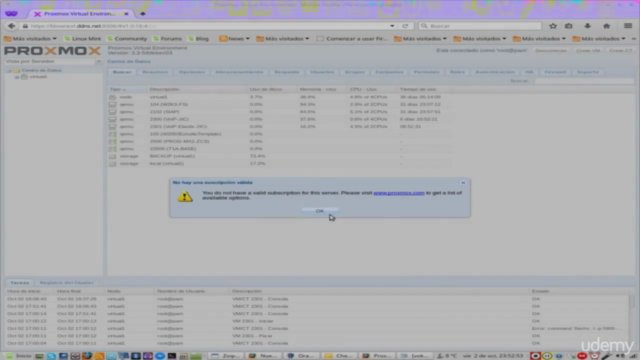The height and width of the screenshot is (360, 640).
Task: Open the Comenzar a usar Firefox bookmark
Action: (352, 38)
